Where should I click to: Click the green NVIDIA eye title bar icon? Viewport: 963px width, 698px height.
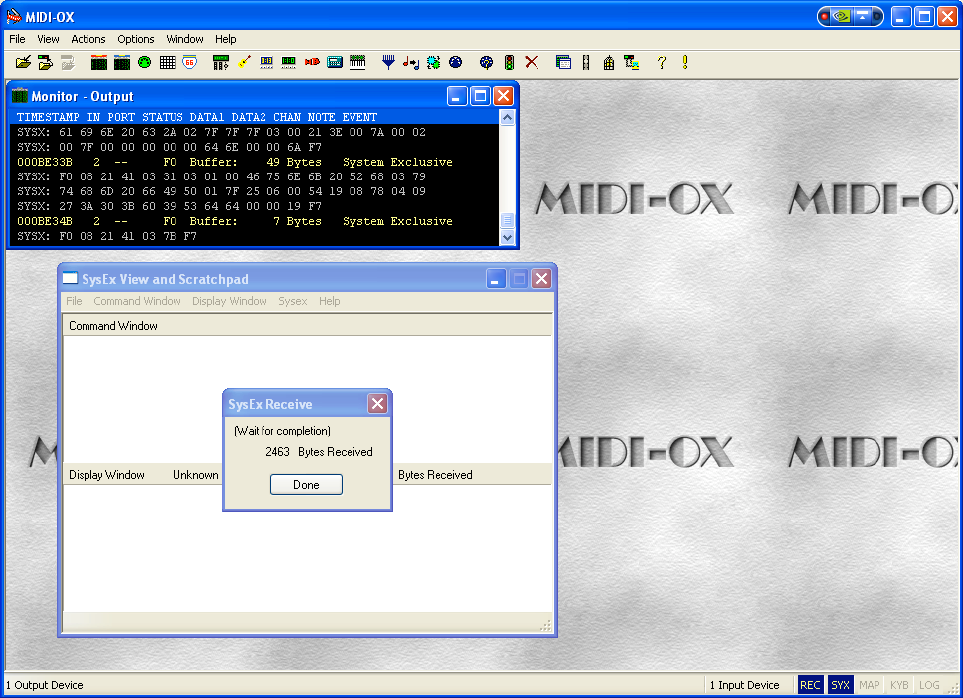[x=842, y=17]
